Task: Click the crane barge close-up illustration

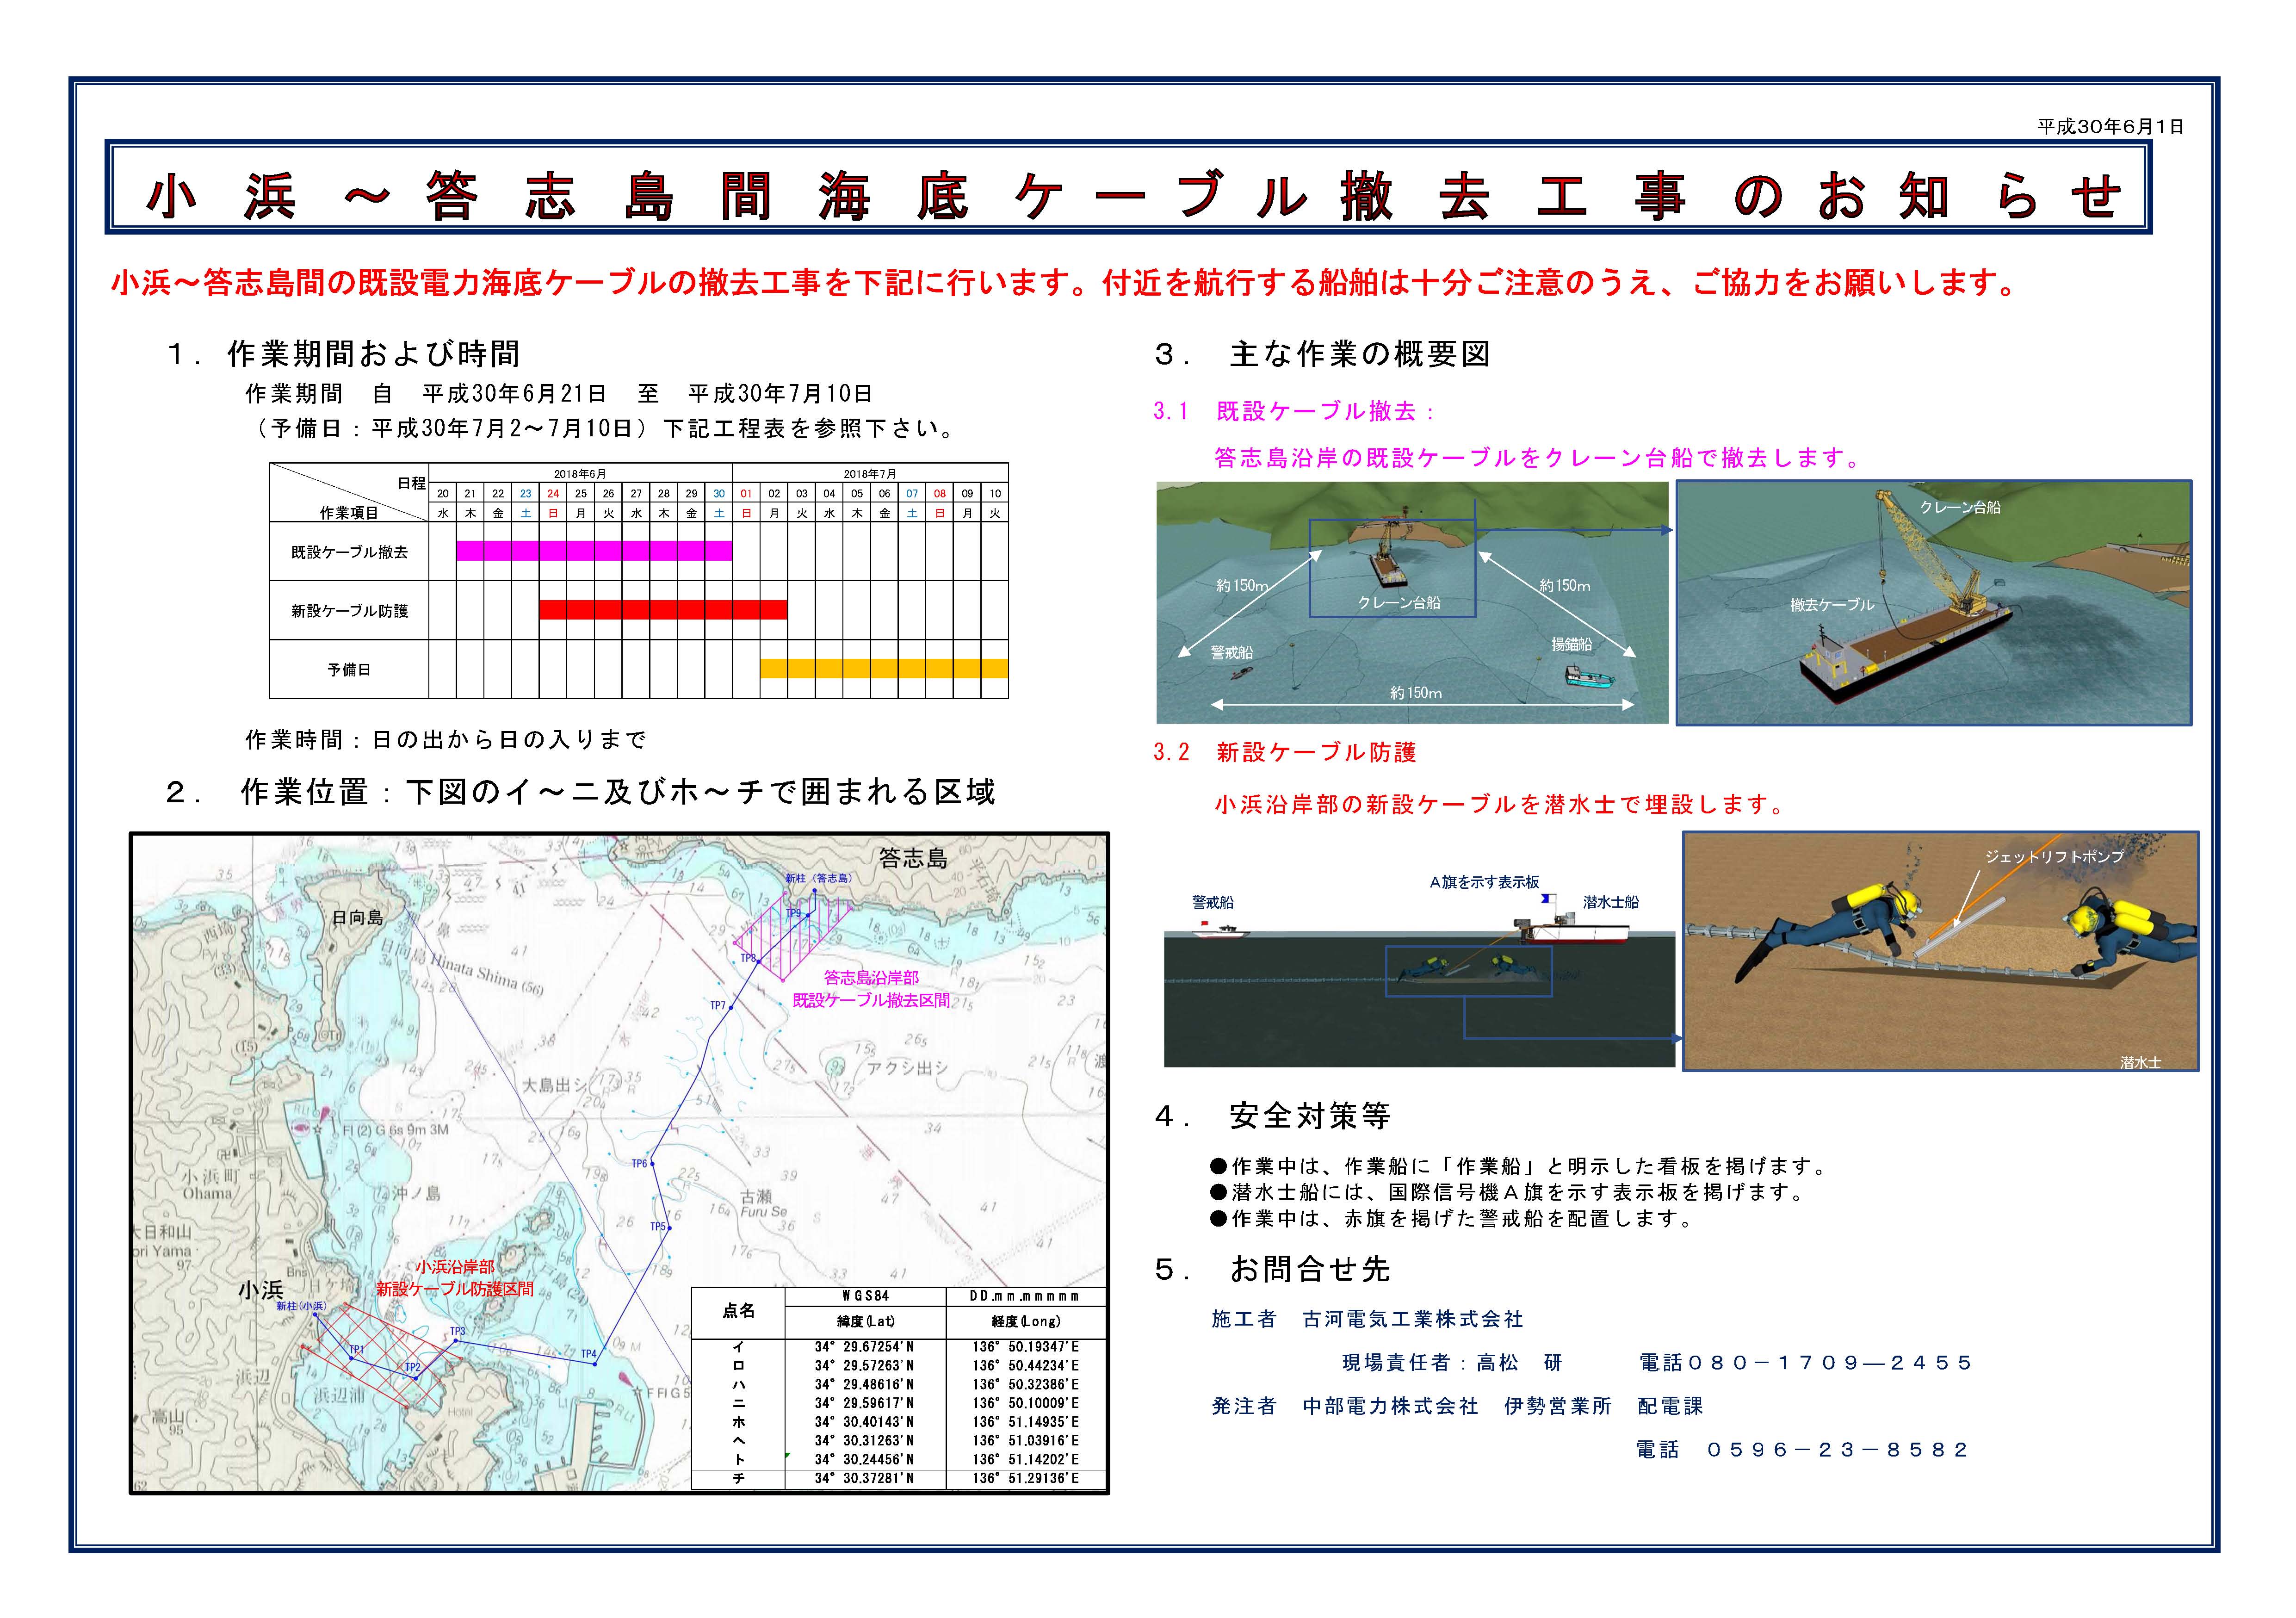Action: tap(1934, 602)
